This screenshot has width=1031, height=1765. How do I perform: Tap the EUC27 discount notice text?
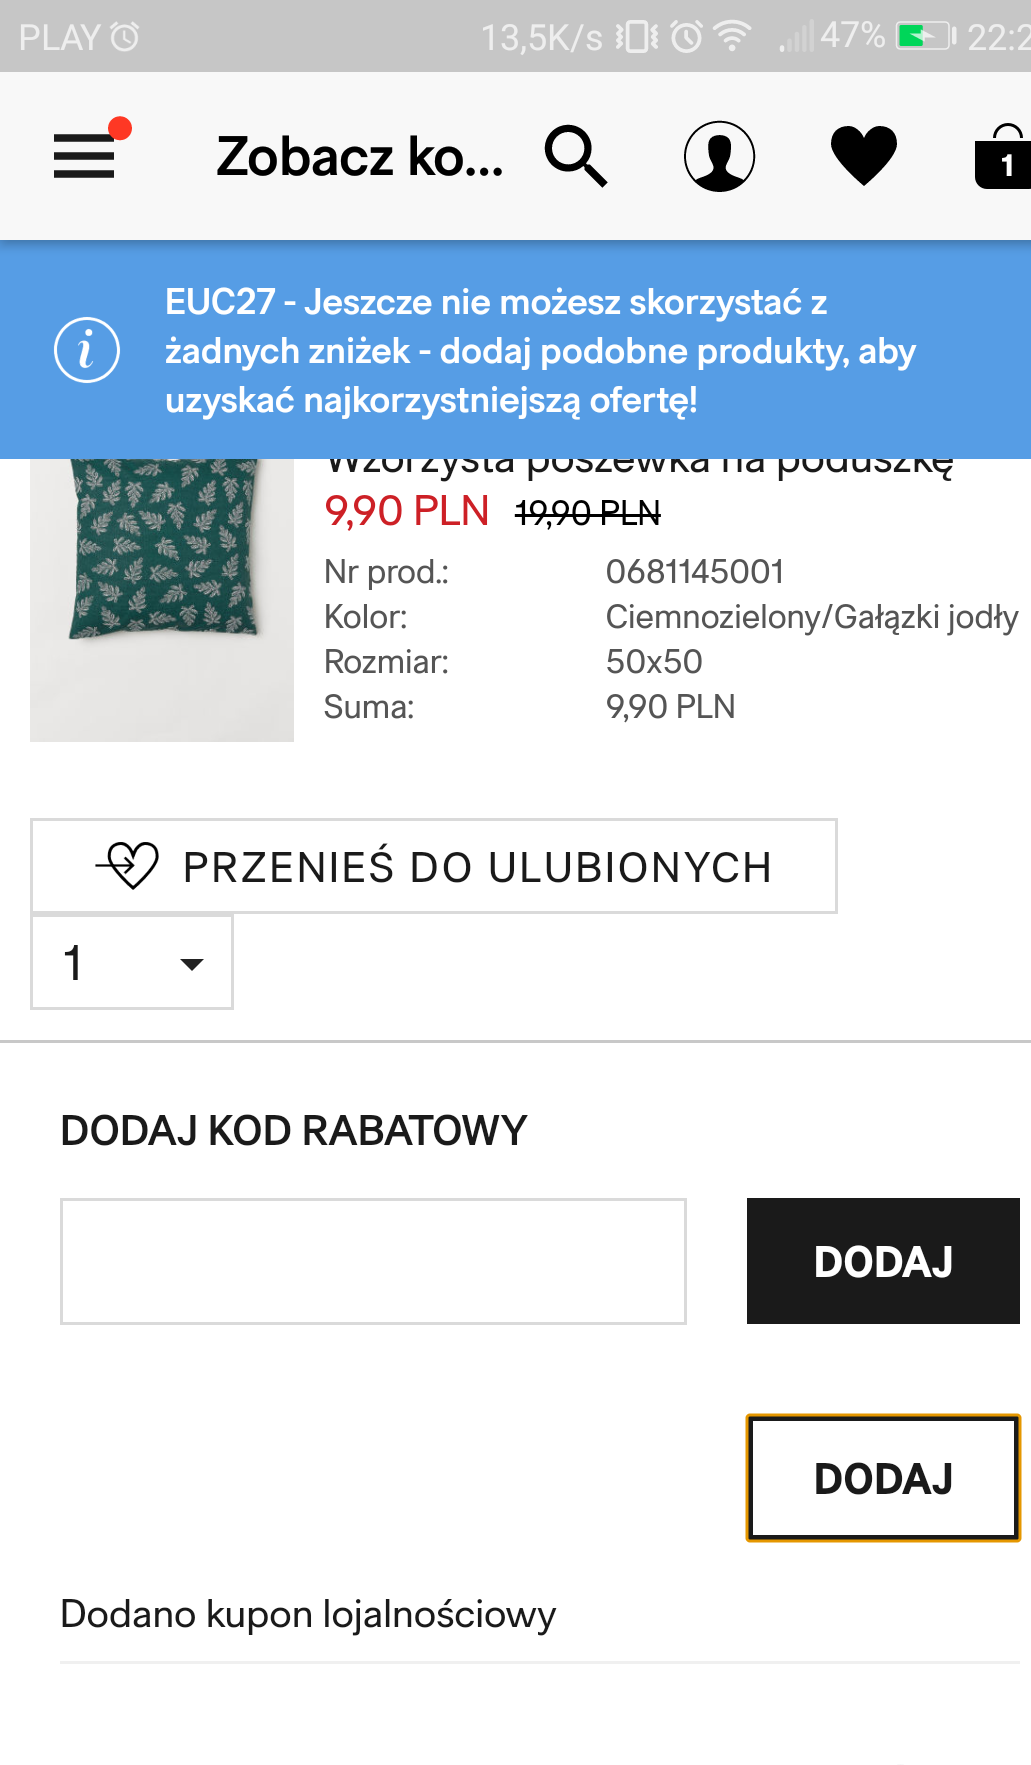tap(540, 351)
